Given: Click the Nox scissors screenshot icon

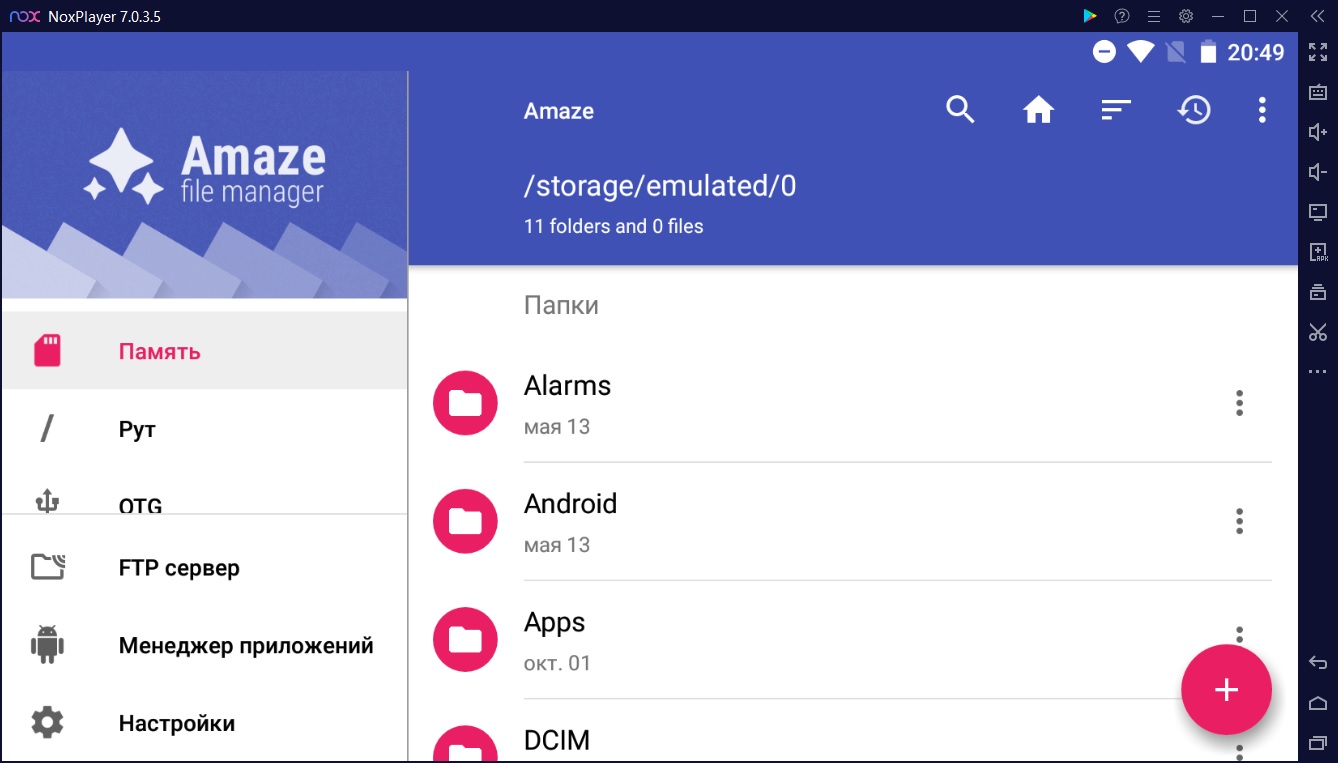Looking at the screenshot, I should (1318, 332).
